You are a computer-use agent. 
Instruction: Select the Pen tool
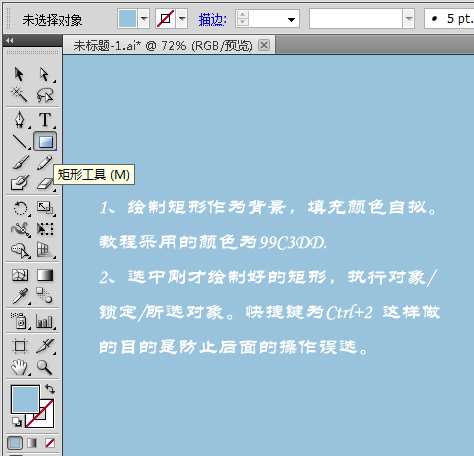[20, 119]
